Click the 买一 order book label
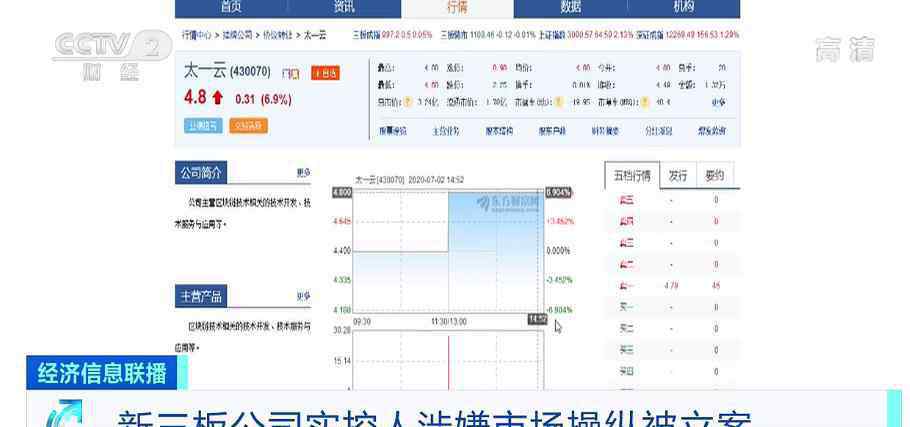Viewport: 910px width, 427px height. [626, 307]
